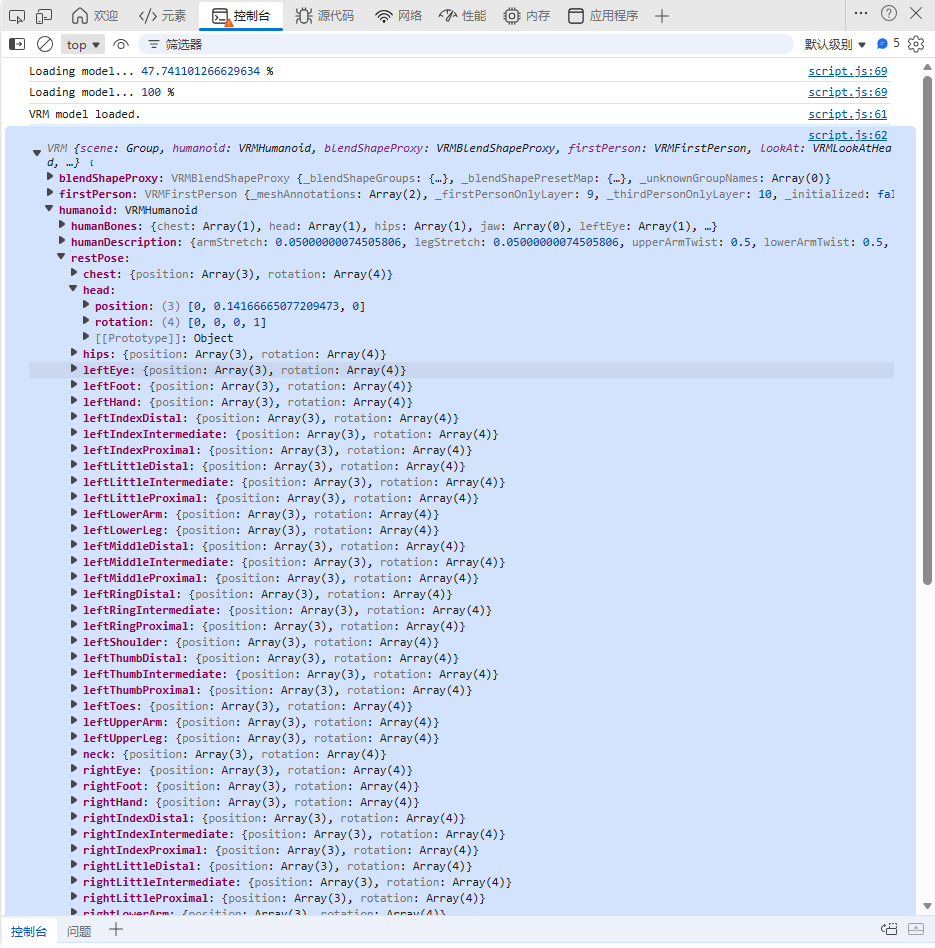Toggle device emulation icon
935x948 pixels.
tap(44, 16)
